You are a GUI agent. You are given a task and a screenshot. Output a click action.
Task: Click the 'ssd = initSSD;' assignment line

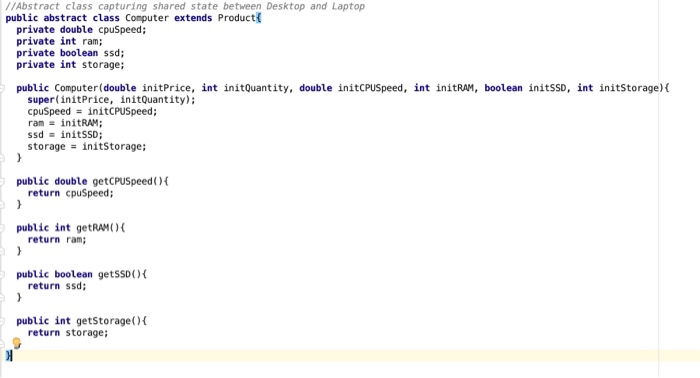pyautogui.click(x=65, y=135)
